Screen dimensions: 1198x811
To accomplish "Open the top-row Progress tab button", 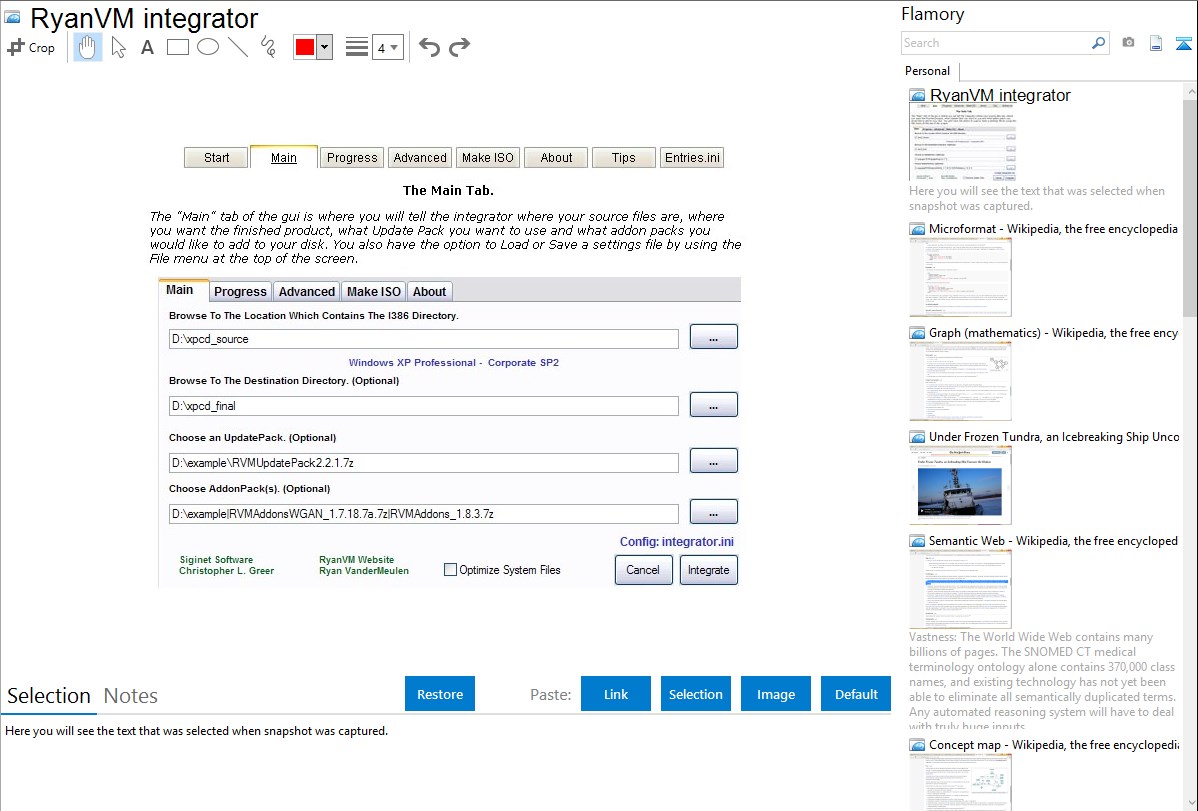I will [352, 157].
